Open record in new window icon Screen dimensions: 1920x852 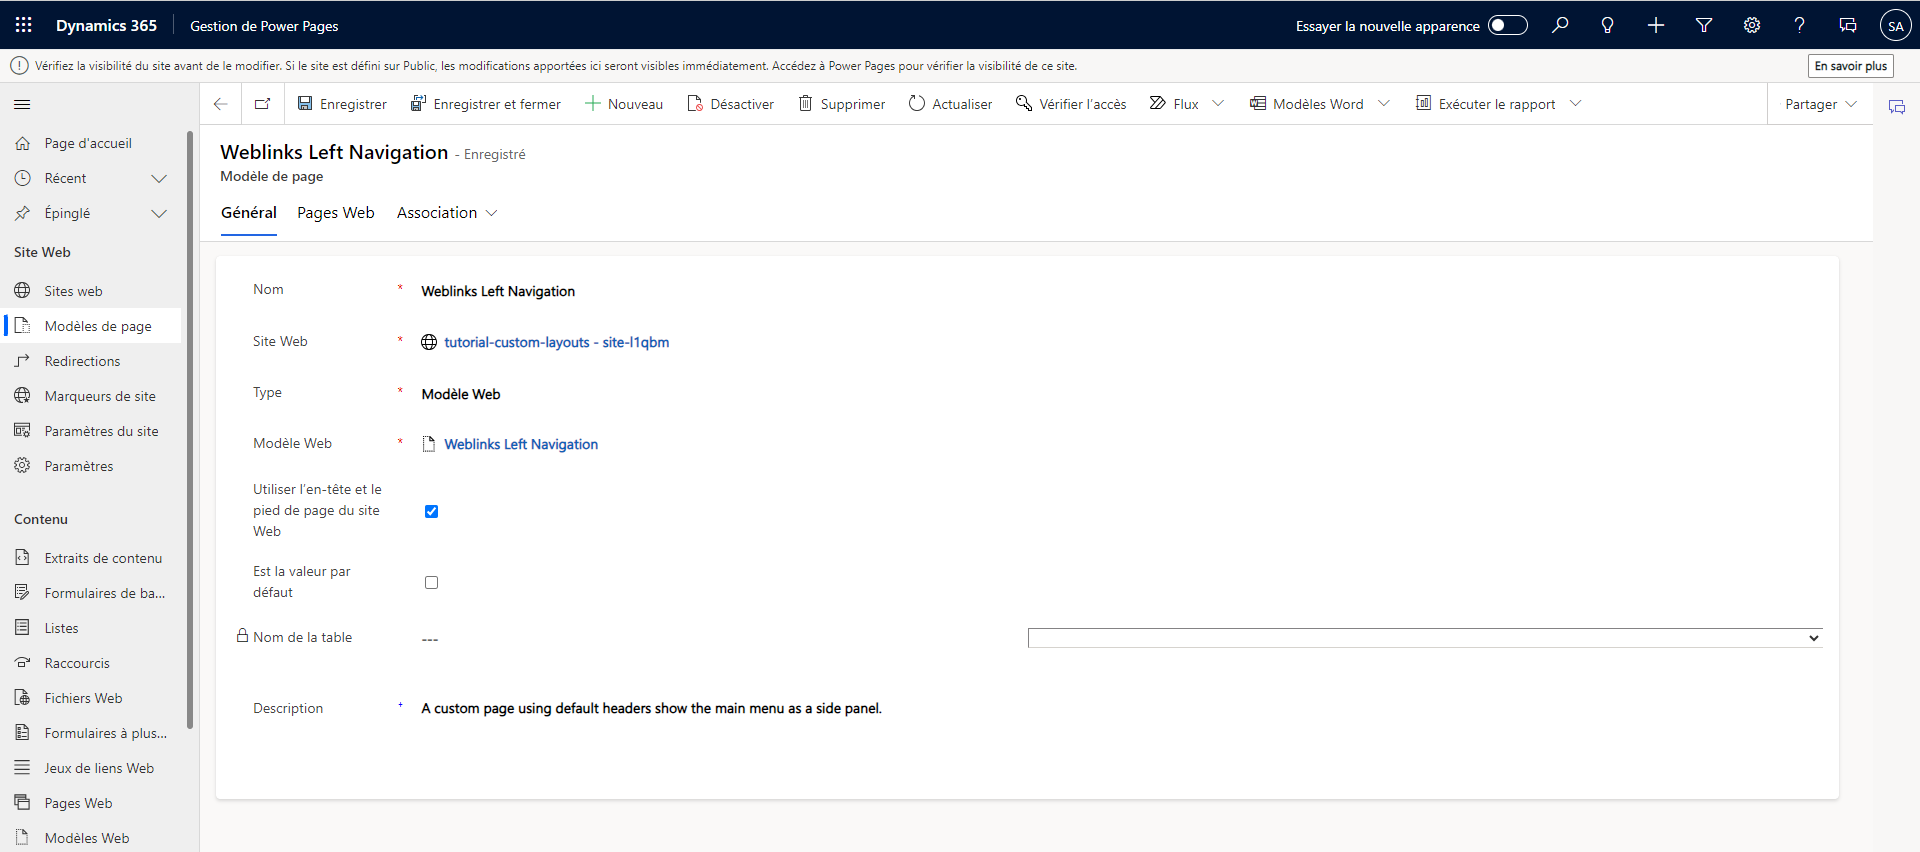(x=263, y=104)
